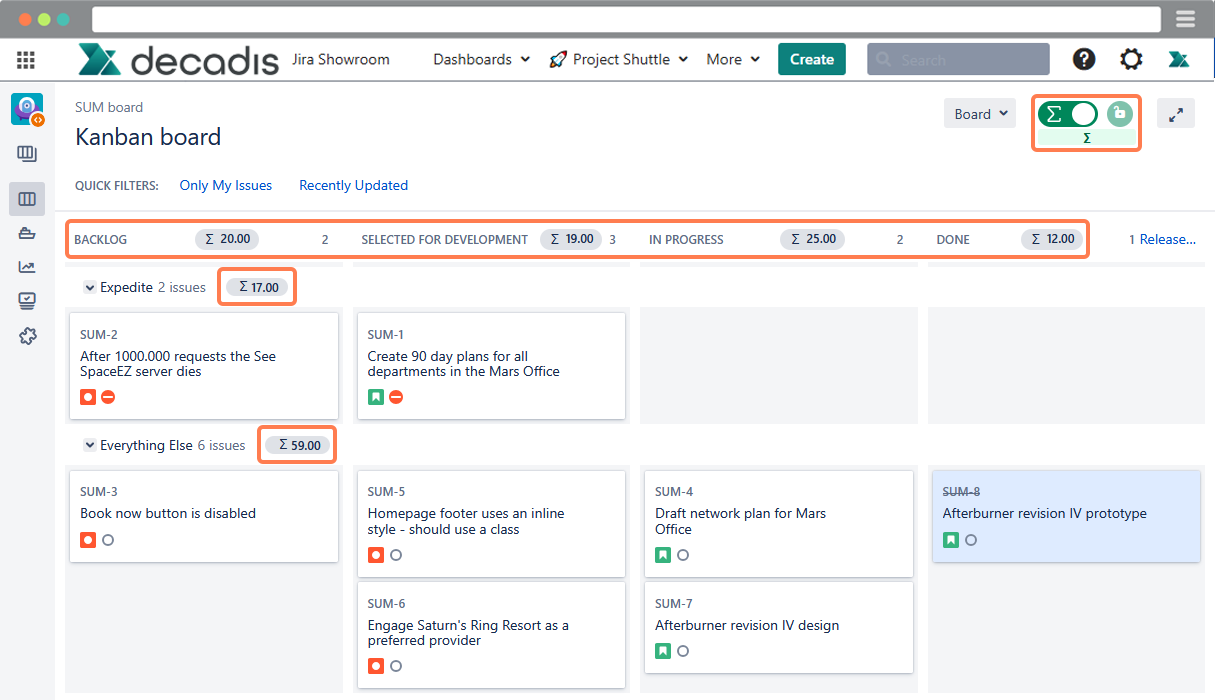Click the Apps puzzle icon in the sidebar

click(27, 336)
